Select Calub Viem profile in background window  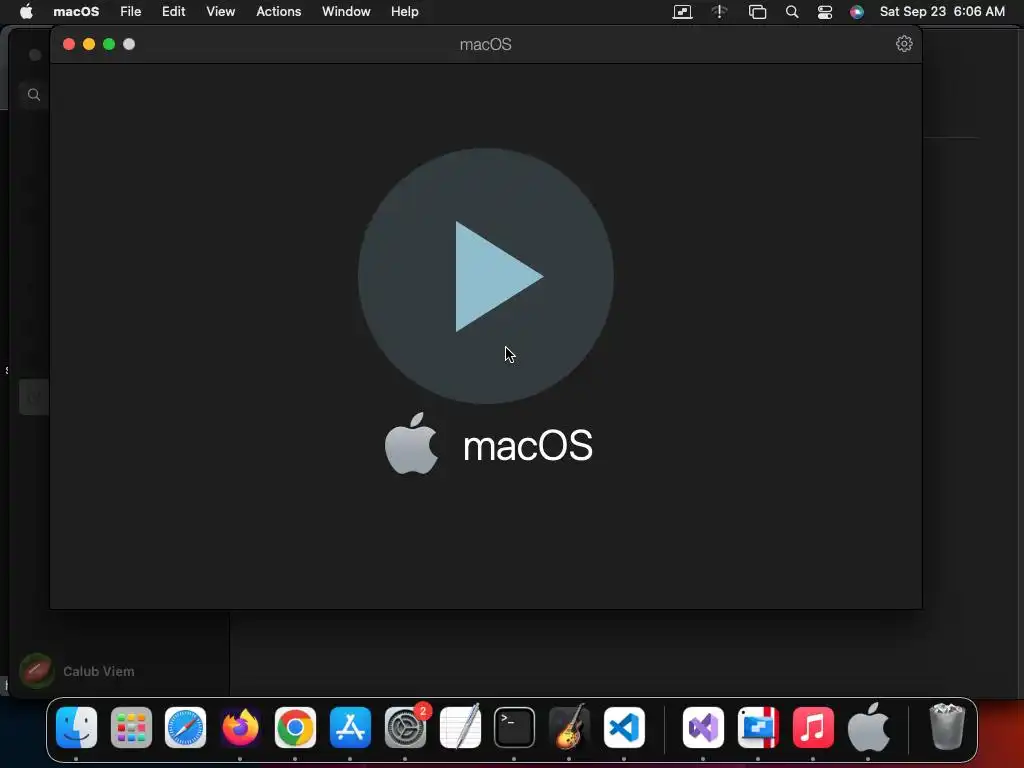(76, 671)
